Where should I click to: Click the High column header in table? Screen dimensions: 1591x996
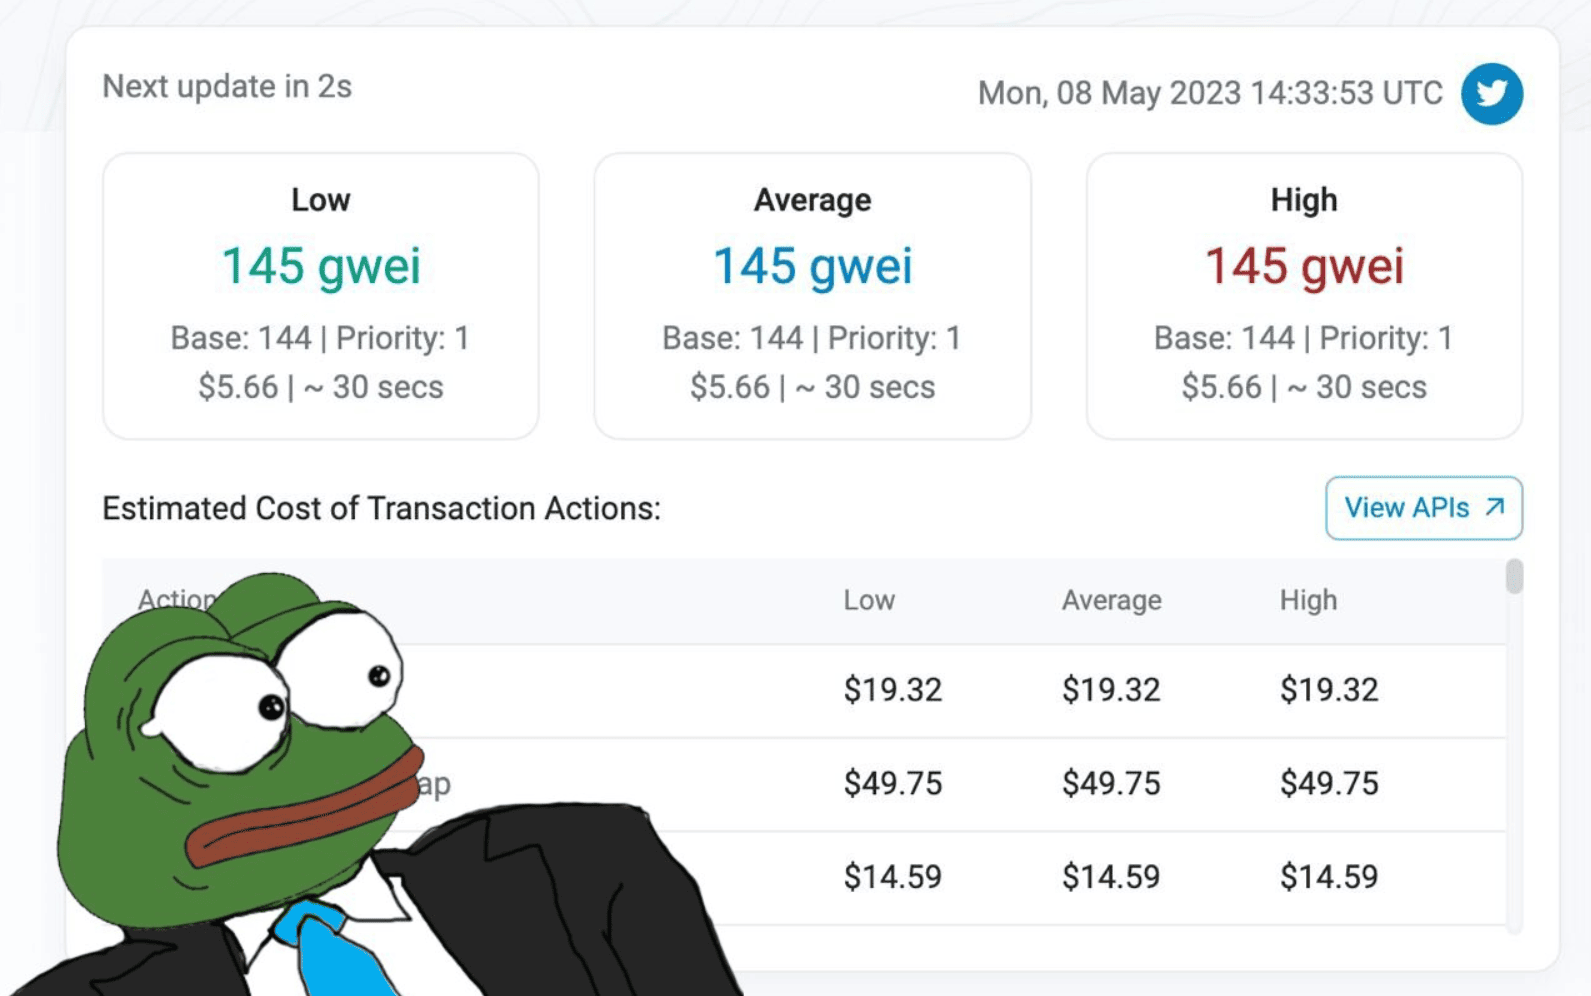[x=1307, y=600]
